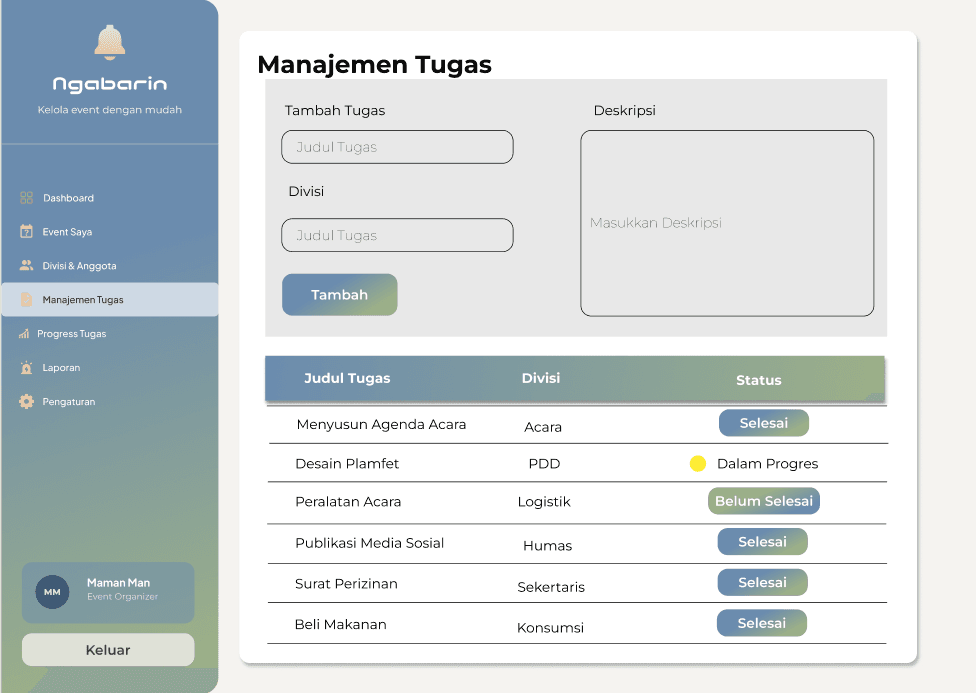The width and height of the screenshot is (976, 693).
Task: Click the Dashboard grid icon
Action: click(x=26, y=198)
